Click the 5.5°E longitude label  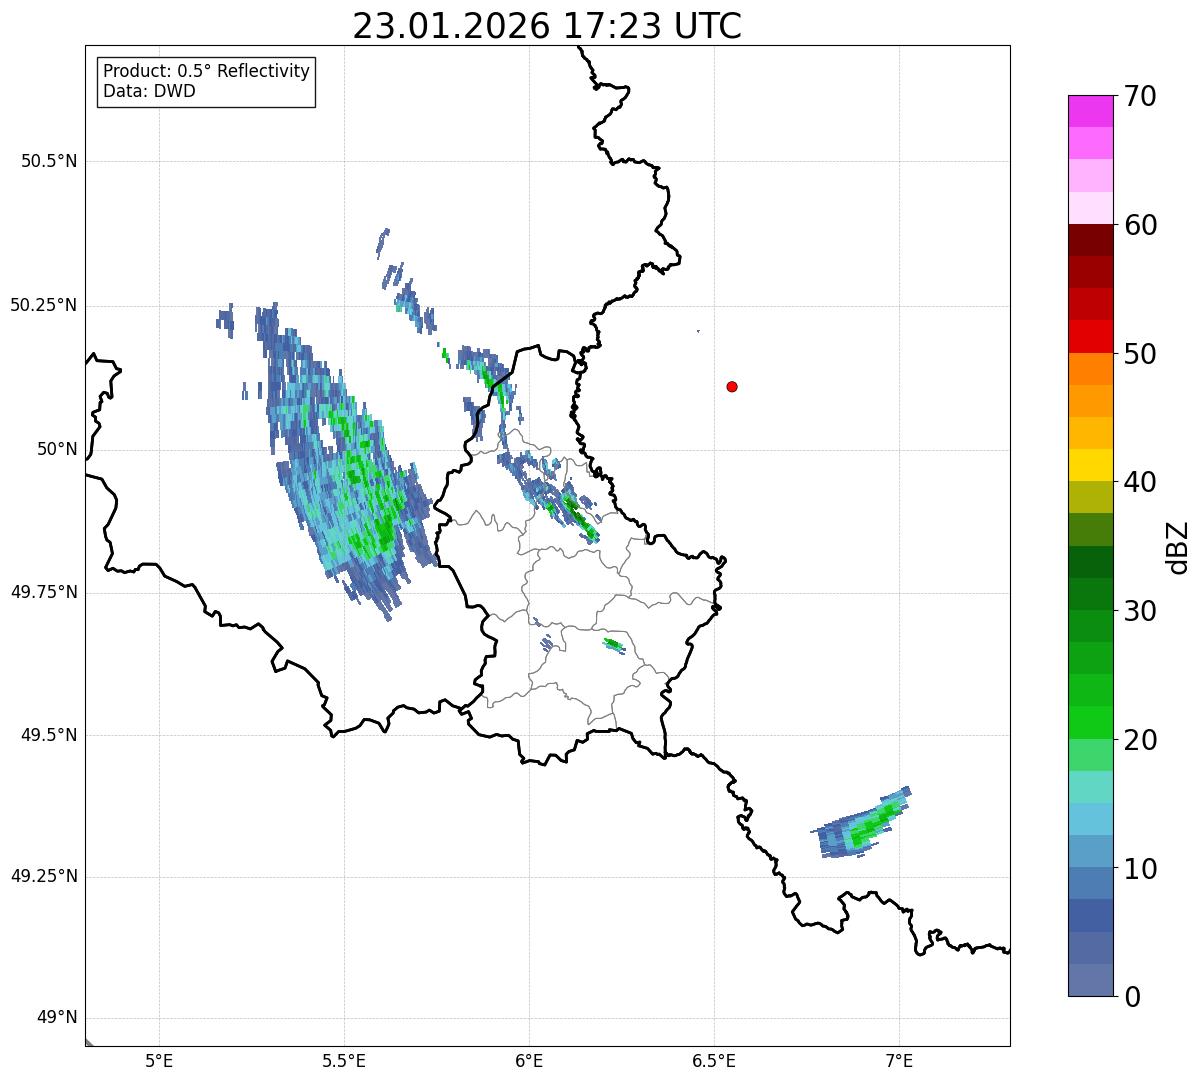point(344,1060)
